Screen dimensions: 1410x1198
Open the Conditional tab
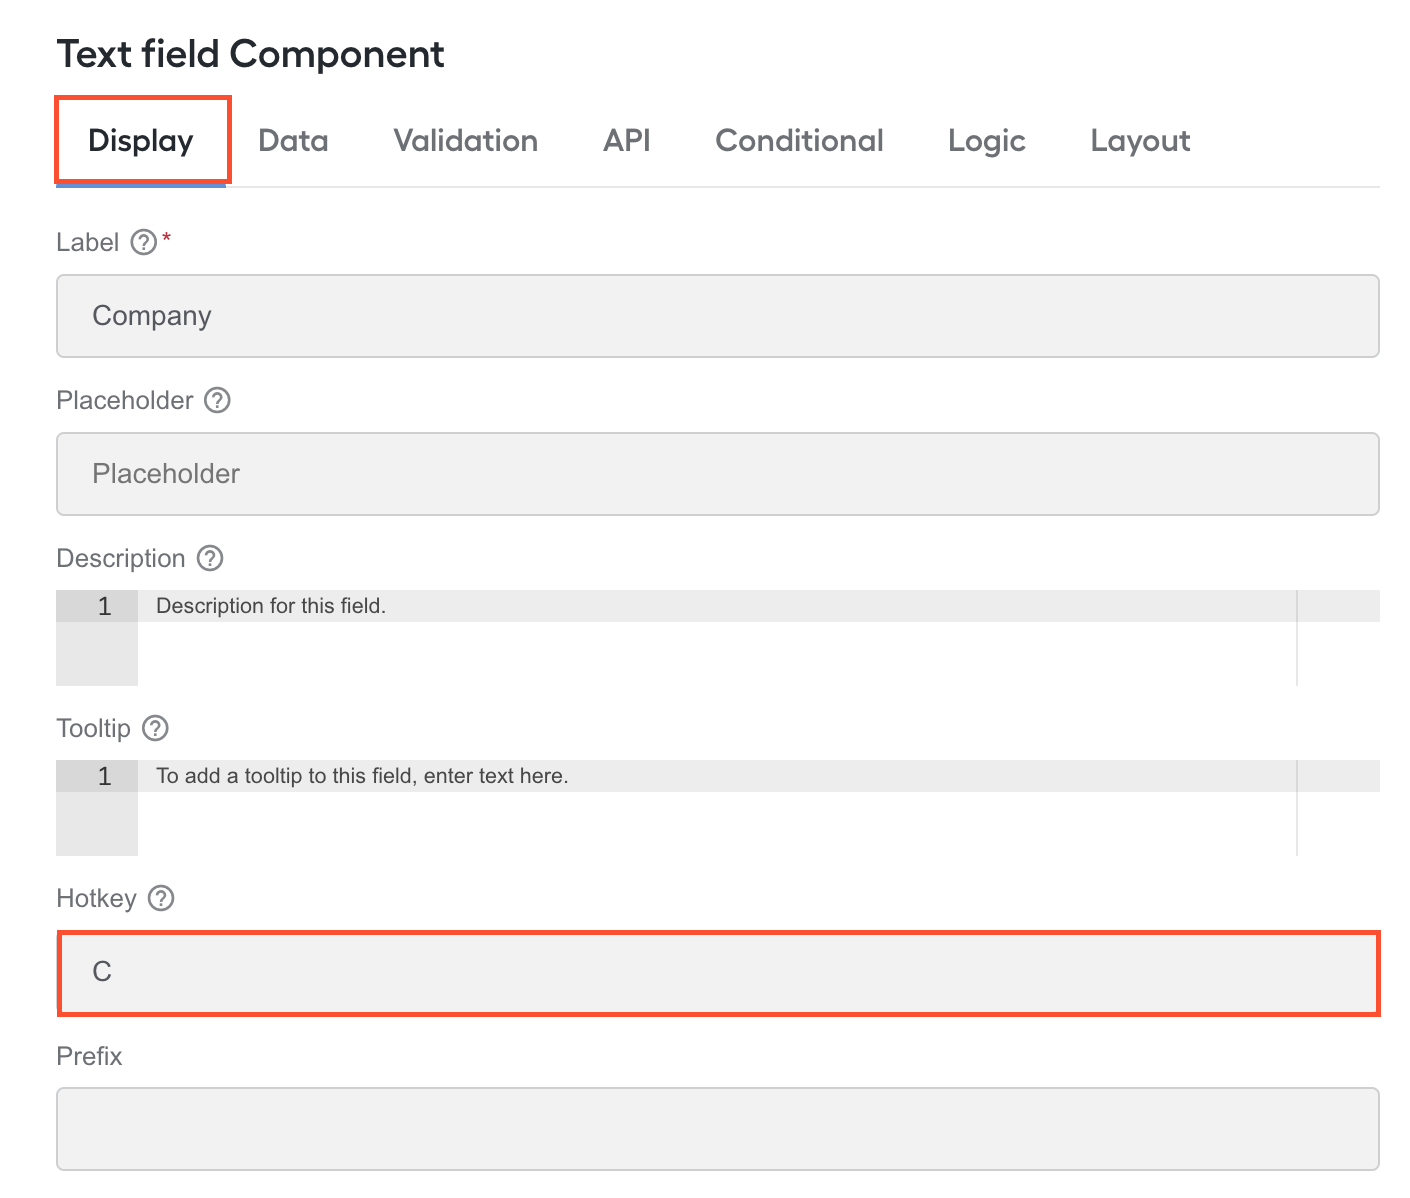pyautogui.click(x=799, y=141)
